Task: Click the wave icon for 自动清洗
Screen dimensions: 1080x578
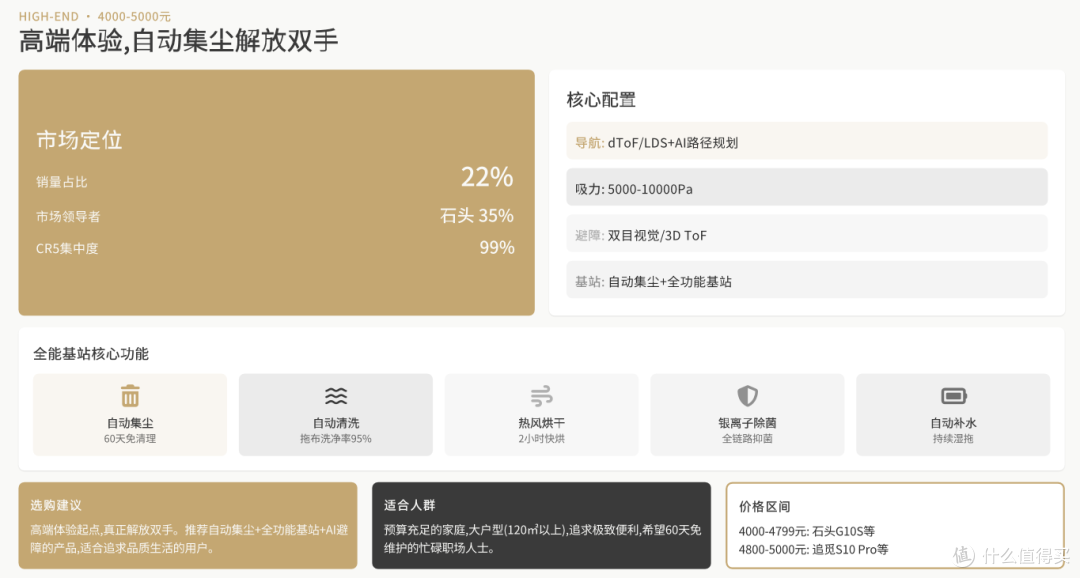Action: [x=336, y=396]
